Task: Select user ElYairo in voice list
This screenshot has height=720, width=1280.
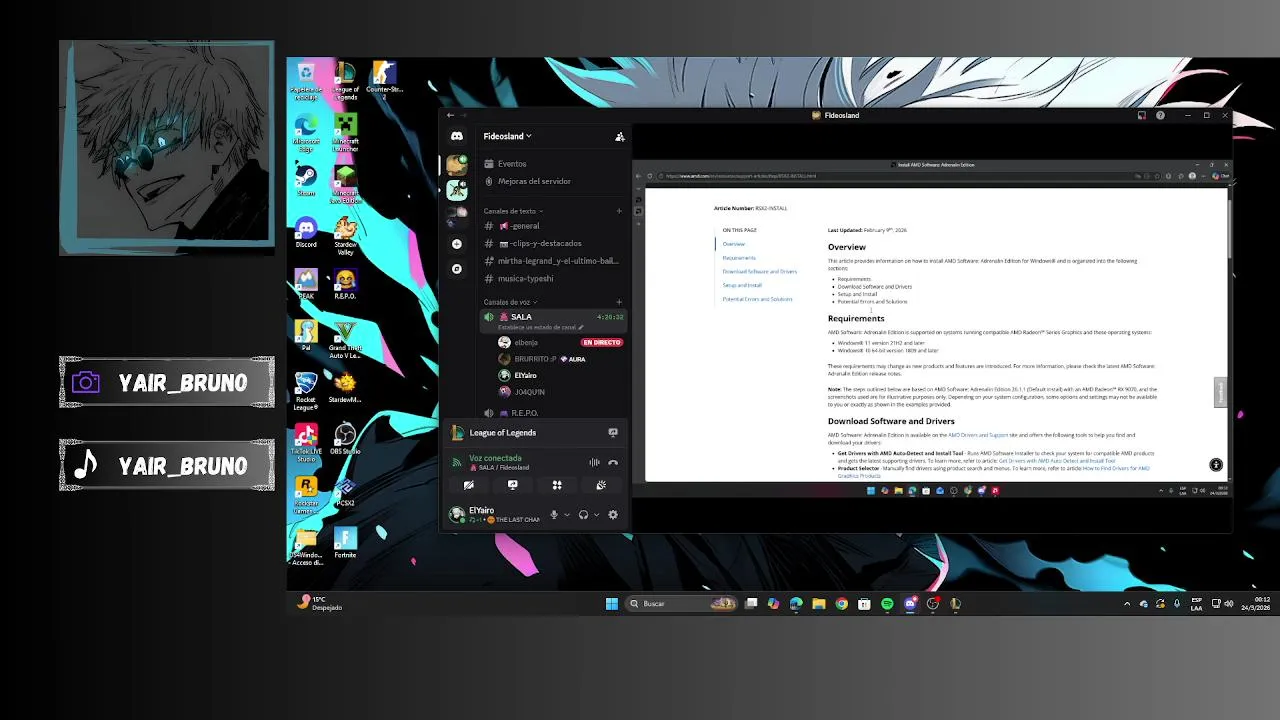Action: coord(518,375)
